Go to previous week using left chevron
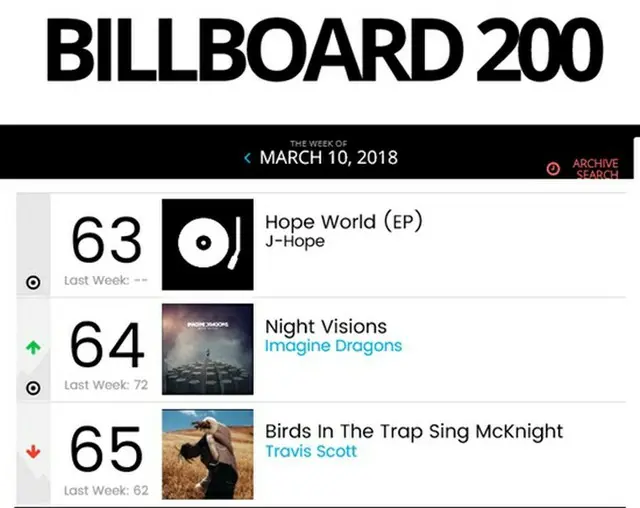This screenshot has width=640, height=508. (247, 158)
